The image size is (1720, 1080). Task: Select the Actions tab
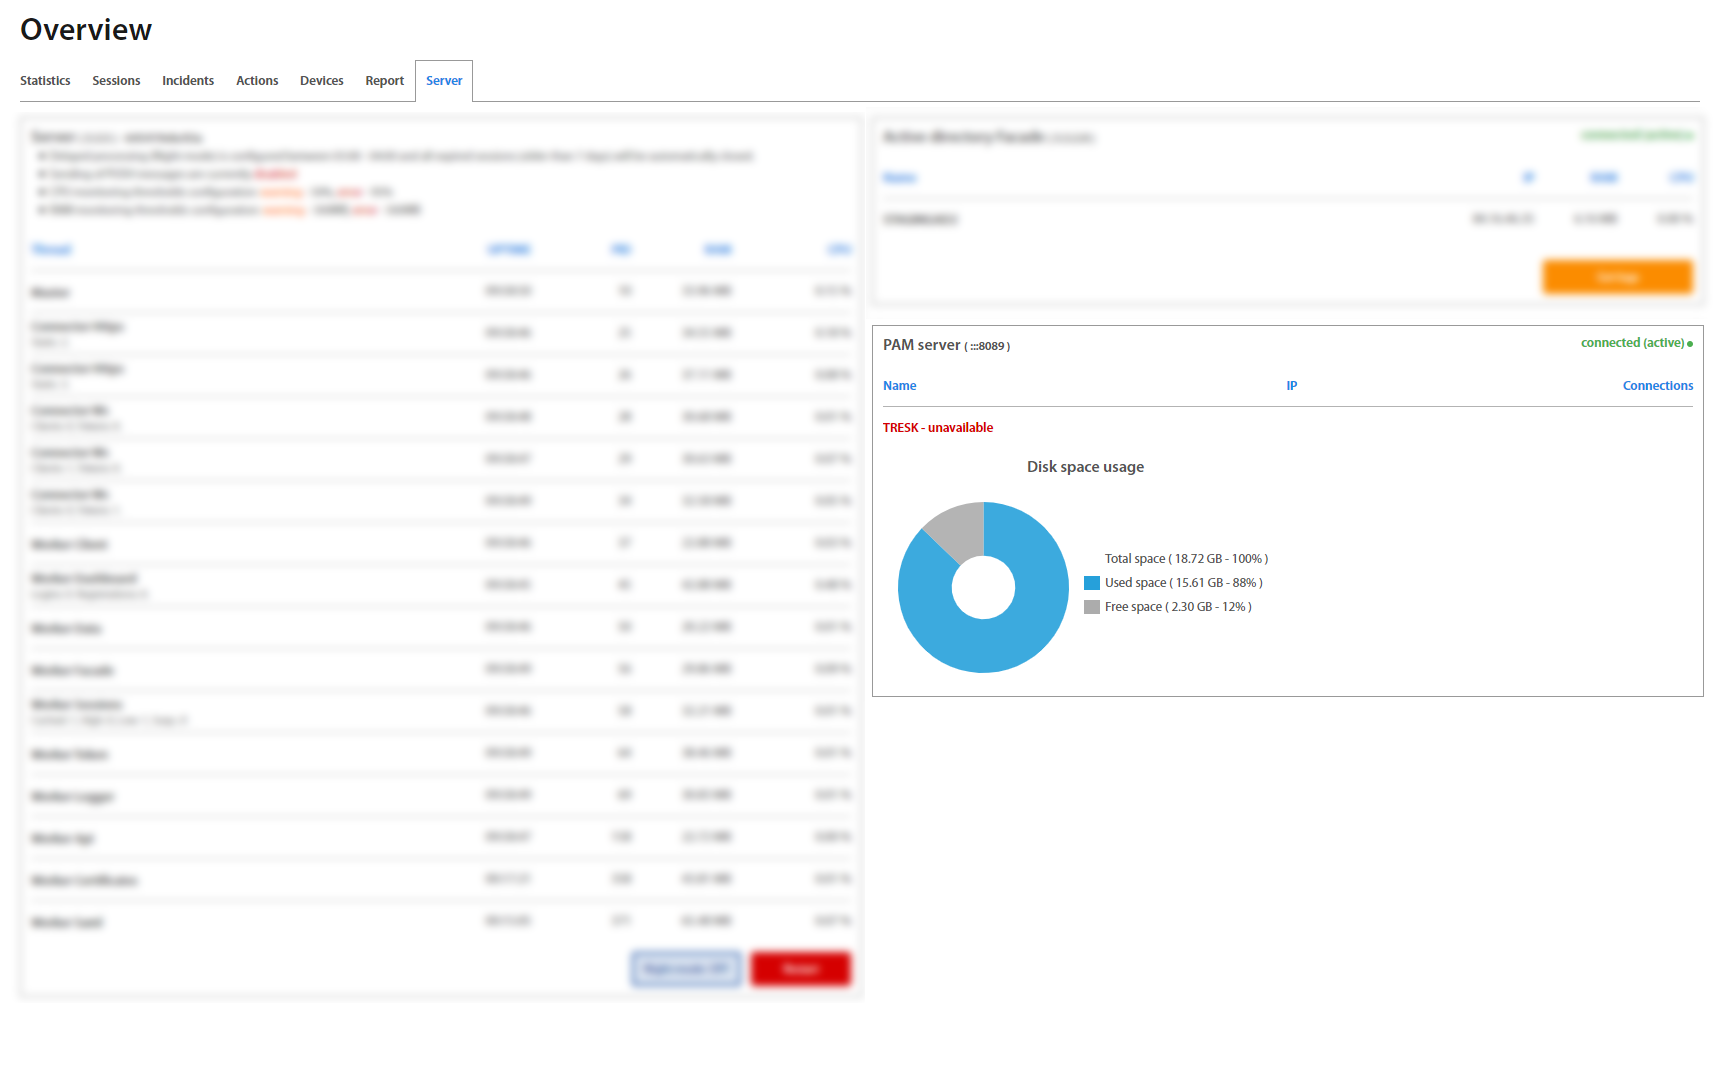click(257, 81)
